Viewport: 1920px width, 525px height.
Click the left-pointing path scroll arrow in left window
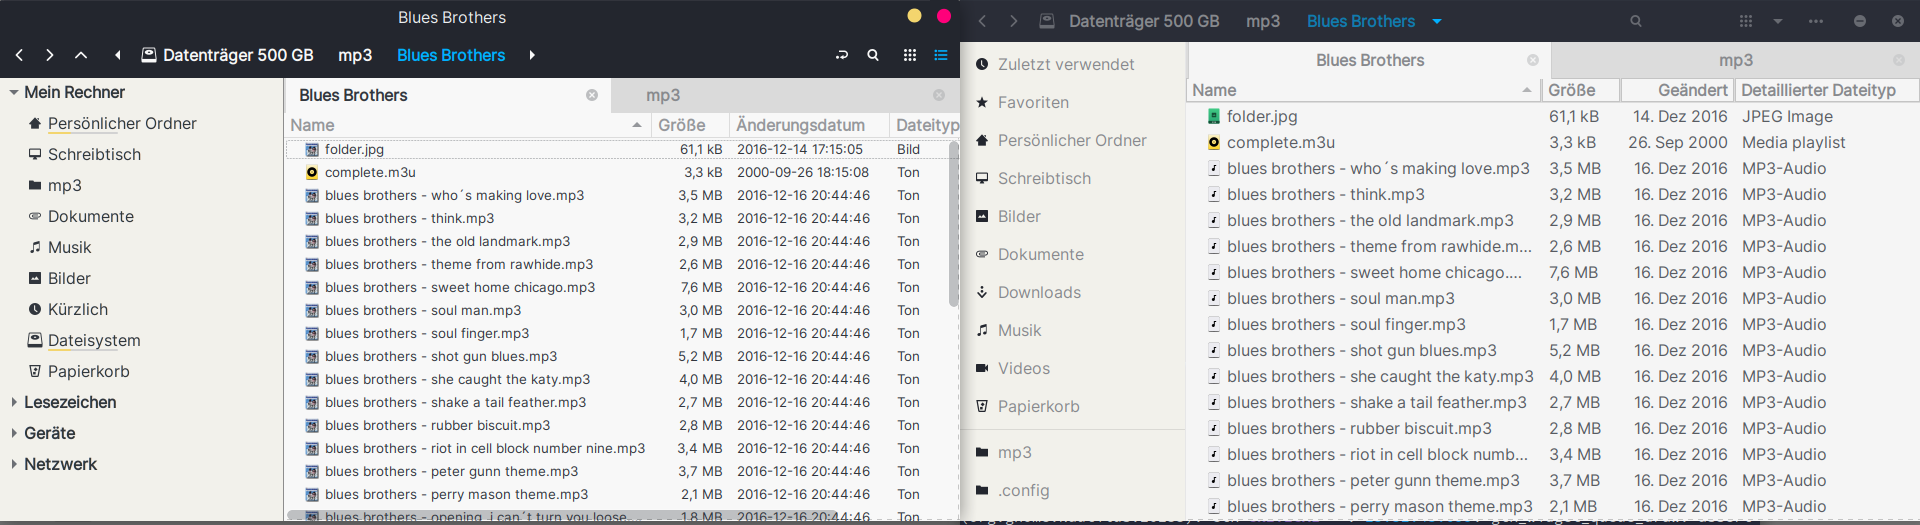pyautogui.click(x=118, y=56)
